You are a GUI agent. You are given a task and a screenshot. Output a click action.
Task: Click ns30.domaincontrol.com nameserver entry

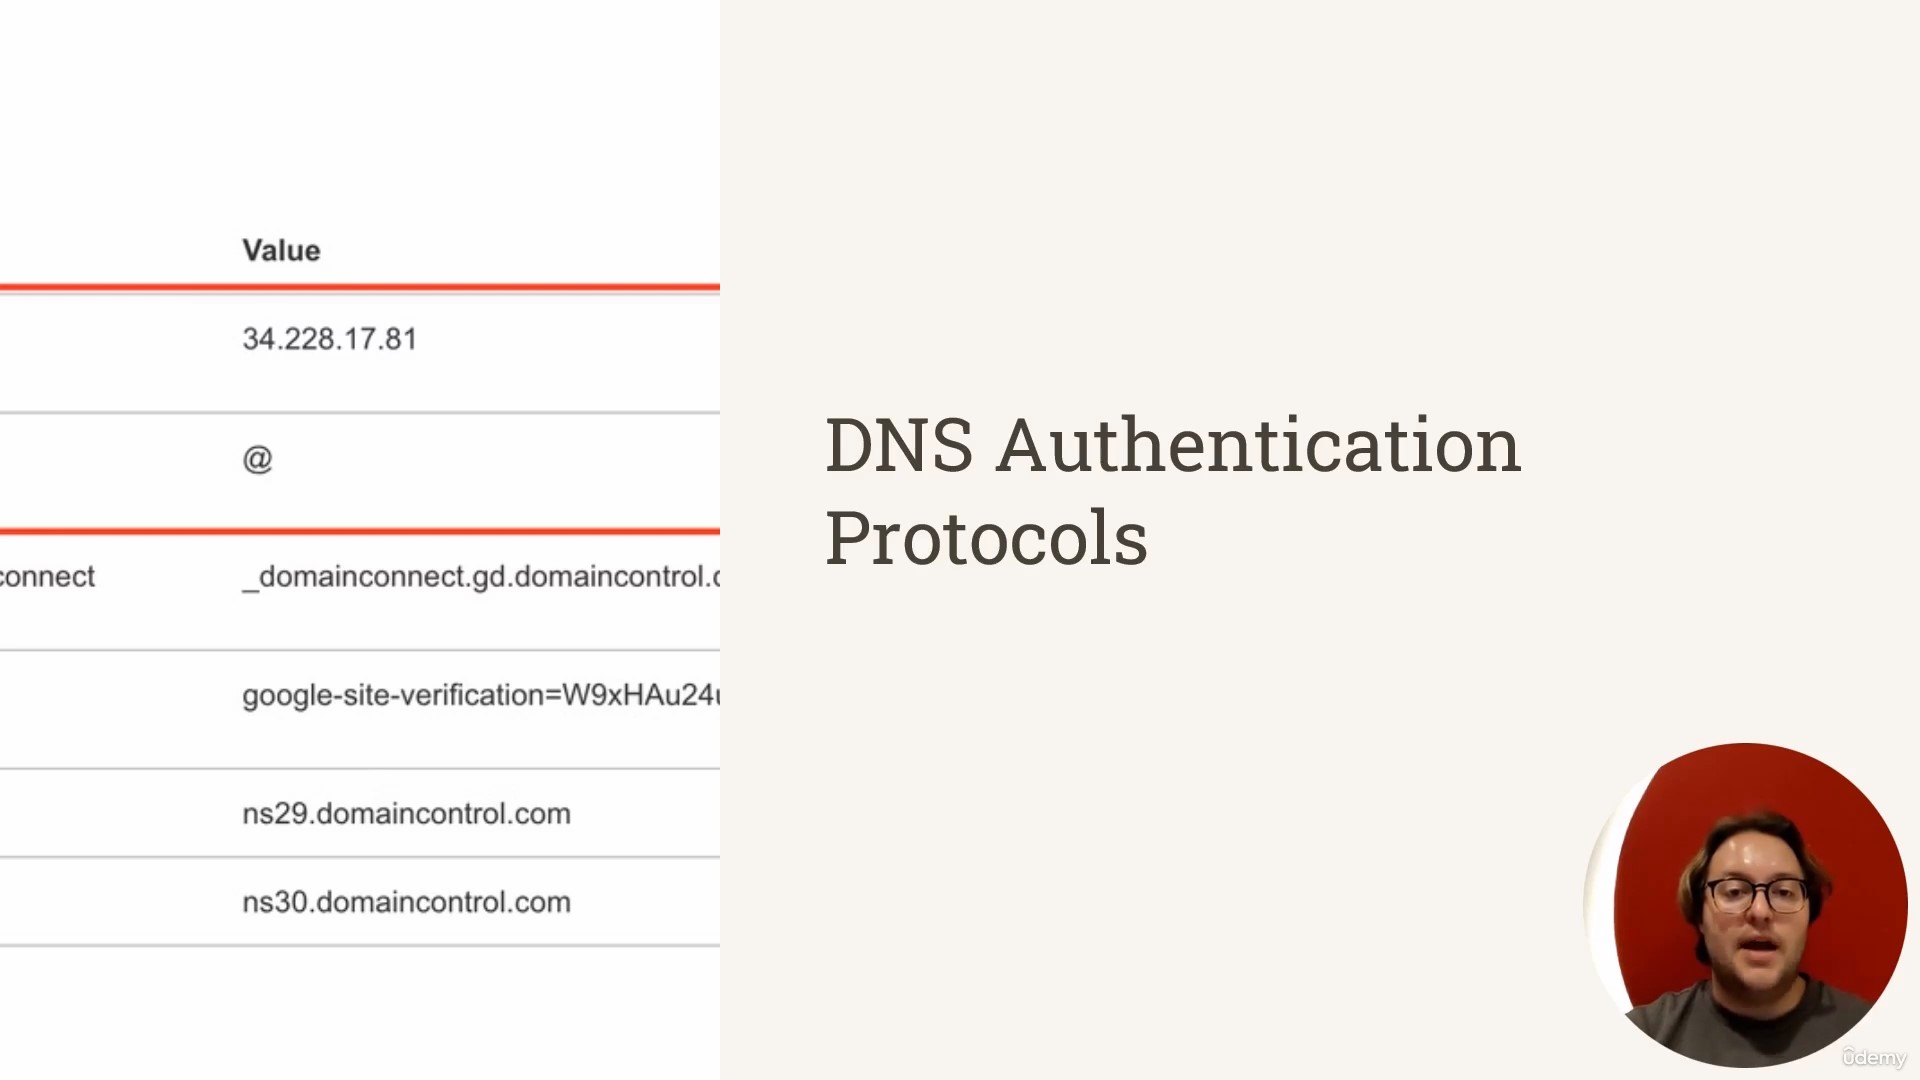point(406,902)
